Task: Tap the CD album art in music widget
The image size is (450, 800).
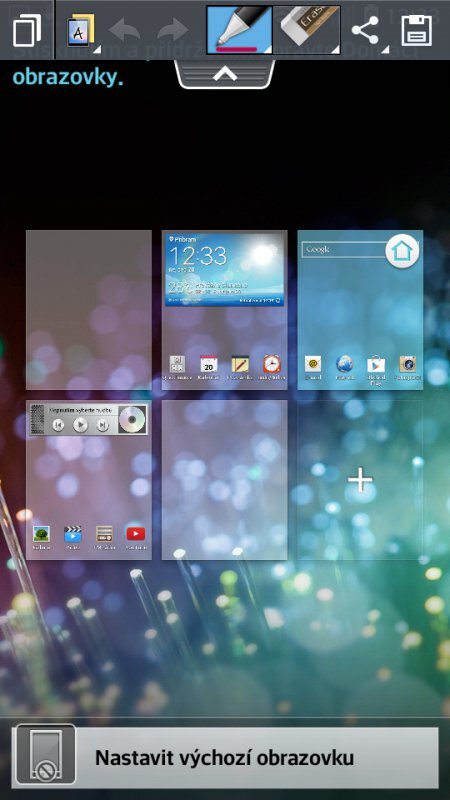Action: coord(132,419)
